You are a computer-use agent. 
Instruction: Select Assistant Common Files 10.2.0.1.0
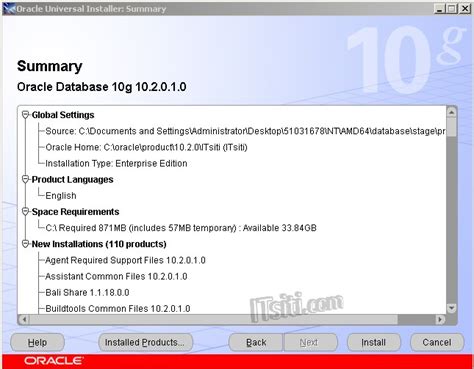(x=116, y=276)
